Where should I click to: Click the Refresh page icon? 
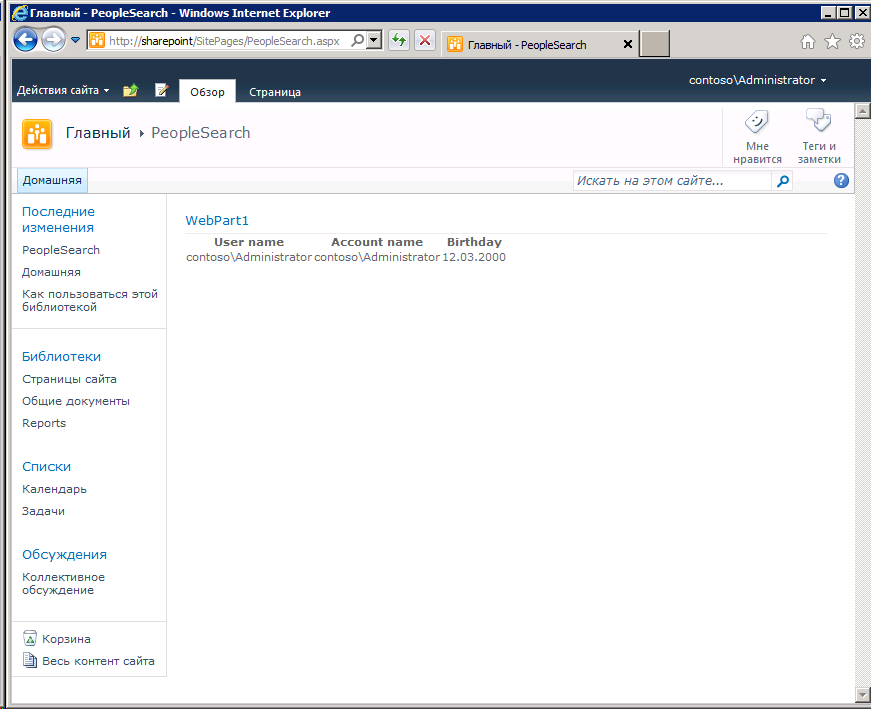tap(398, 40)
